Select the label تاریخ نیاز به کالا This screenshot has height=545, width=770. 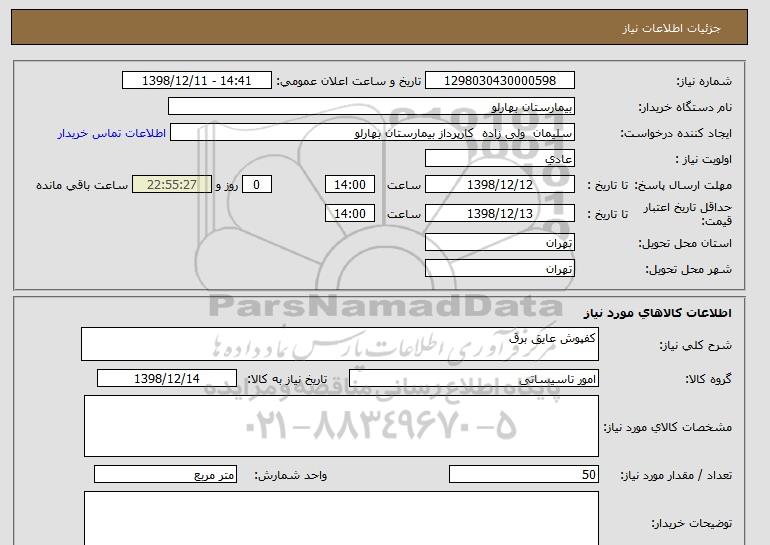286,379
